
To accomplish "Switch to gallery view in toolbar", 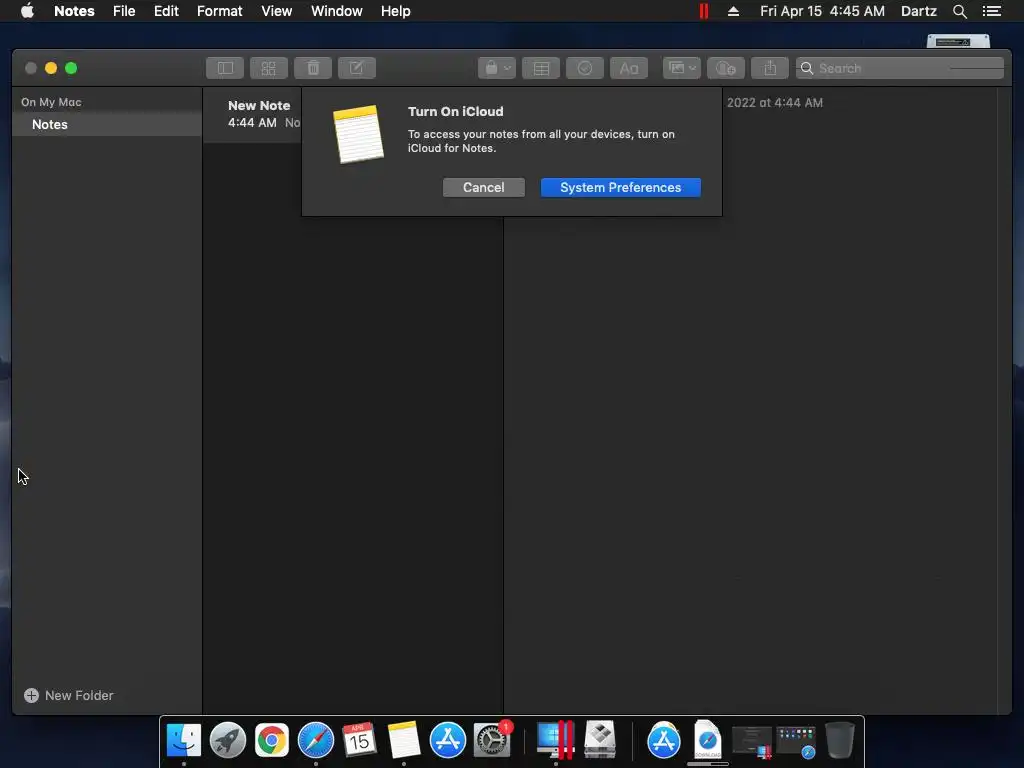I will pos(268,68).
